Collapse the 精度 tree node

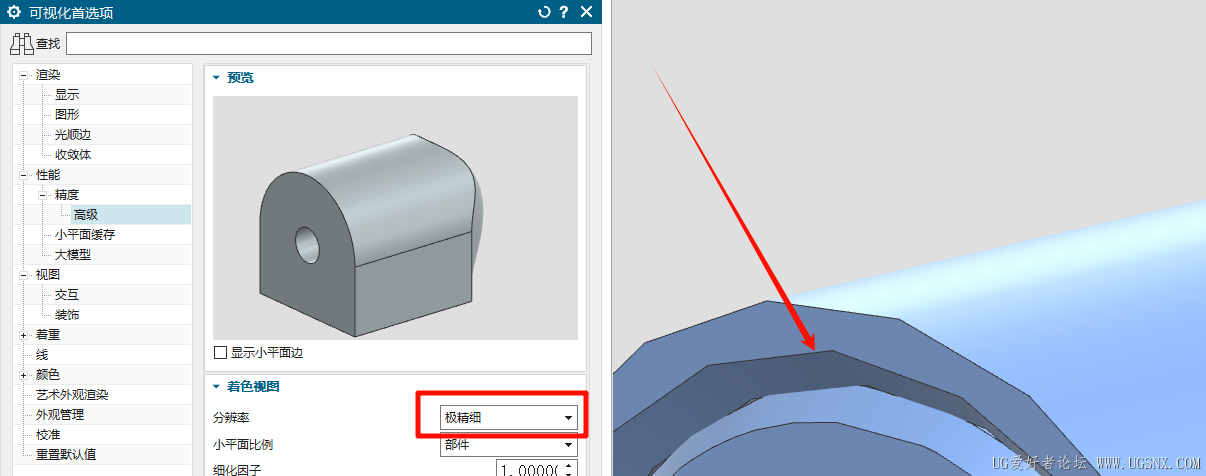[43, 195]
